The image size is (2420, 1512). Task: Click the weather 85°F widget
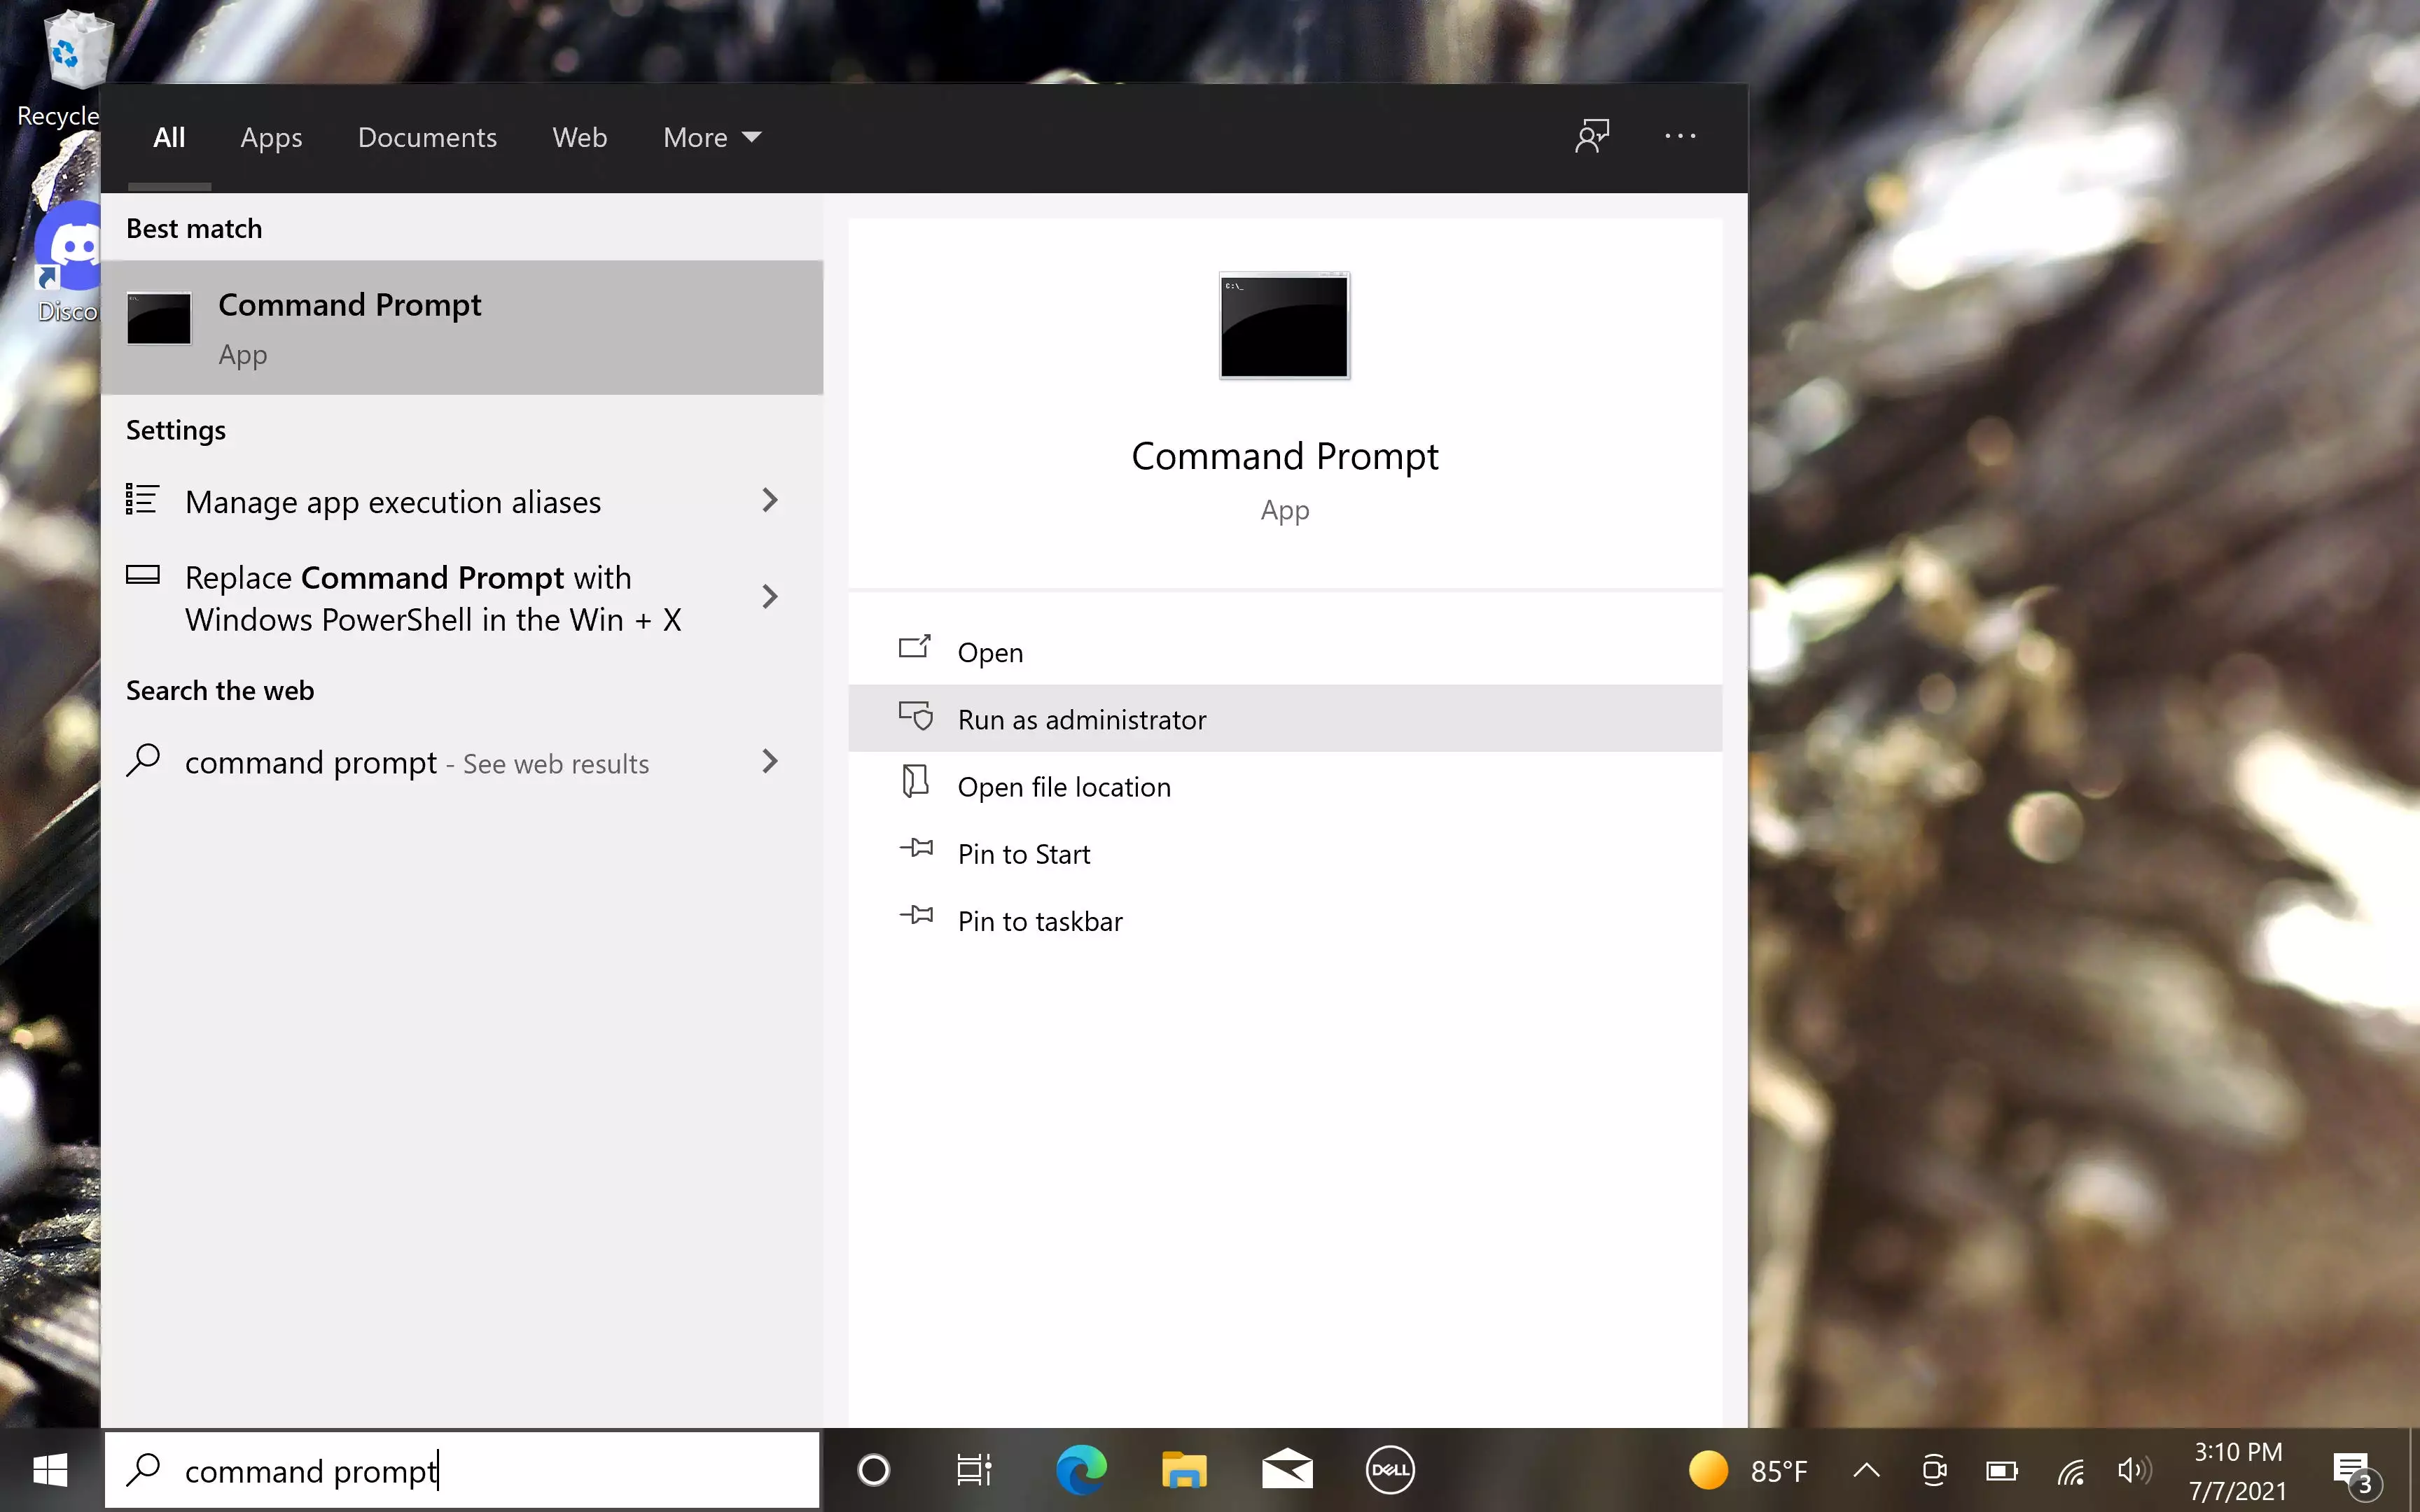point(1748,1470)
